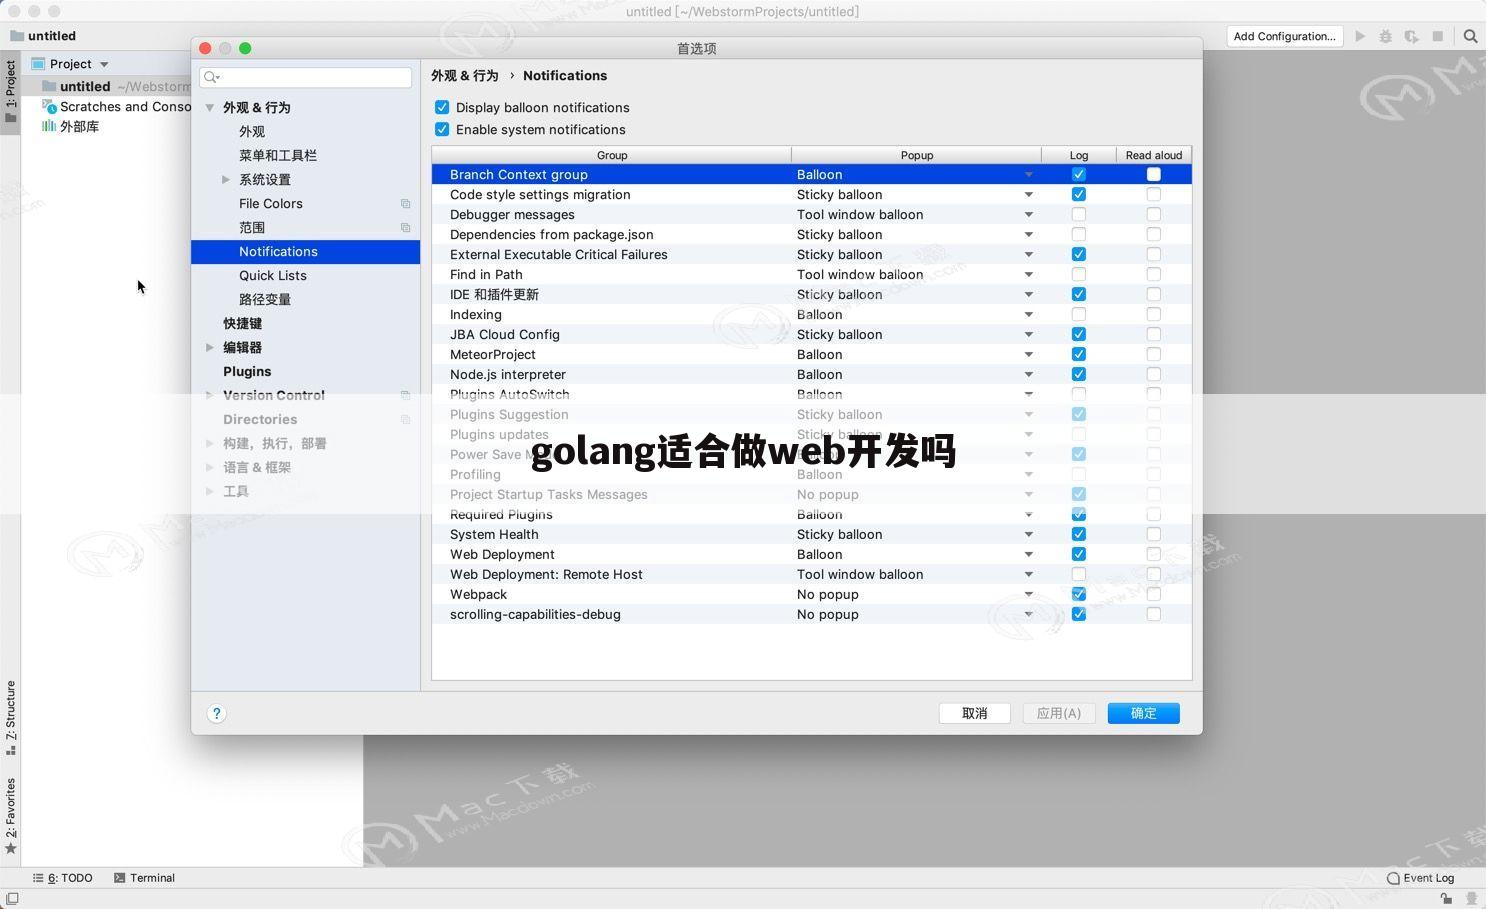Click the Group column header

612,155
